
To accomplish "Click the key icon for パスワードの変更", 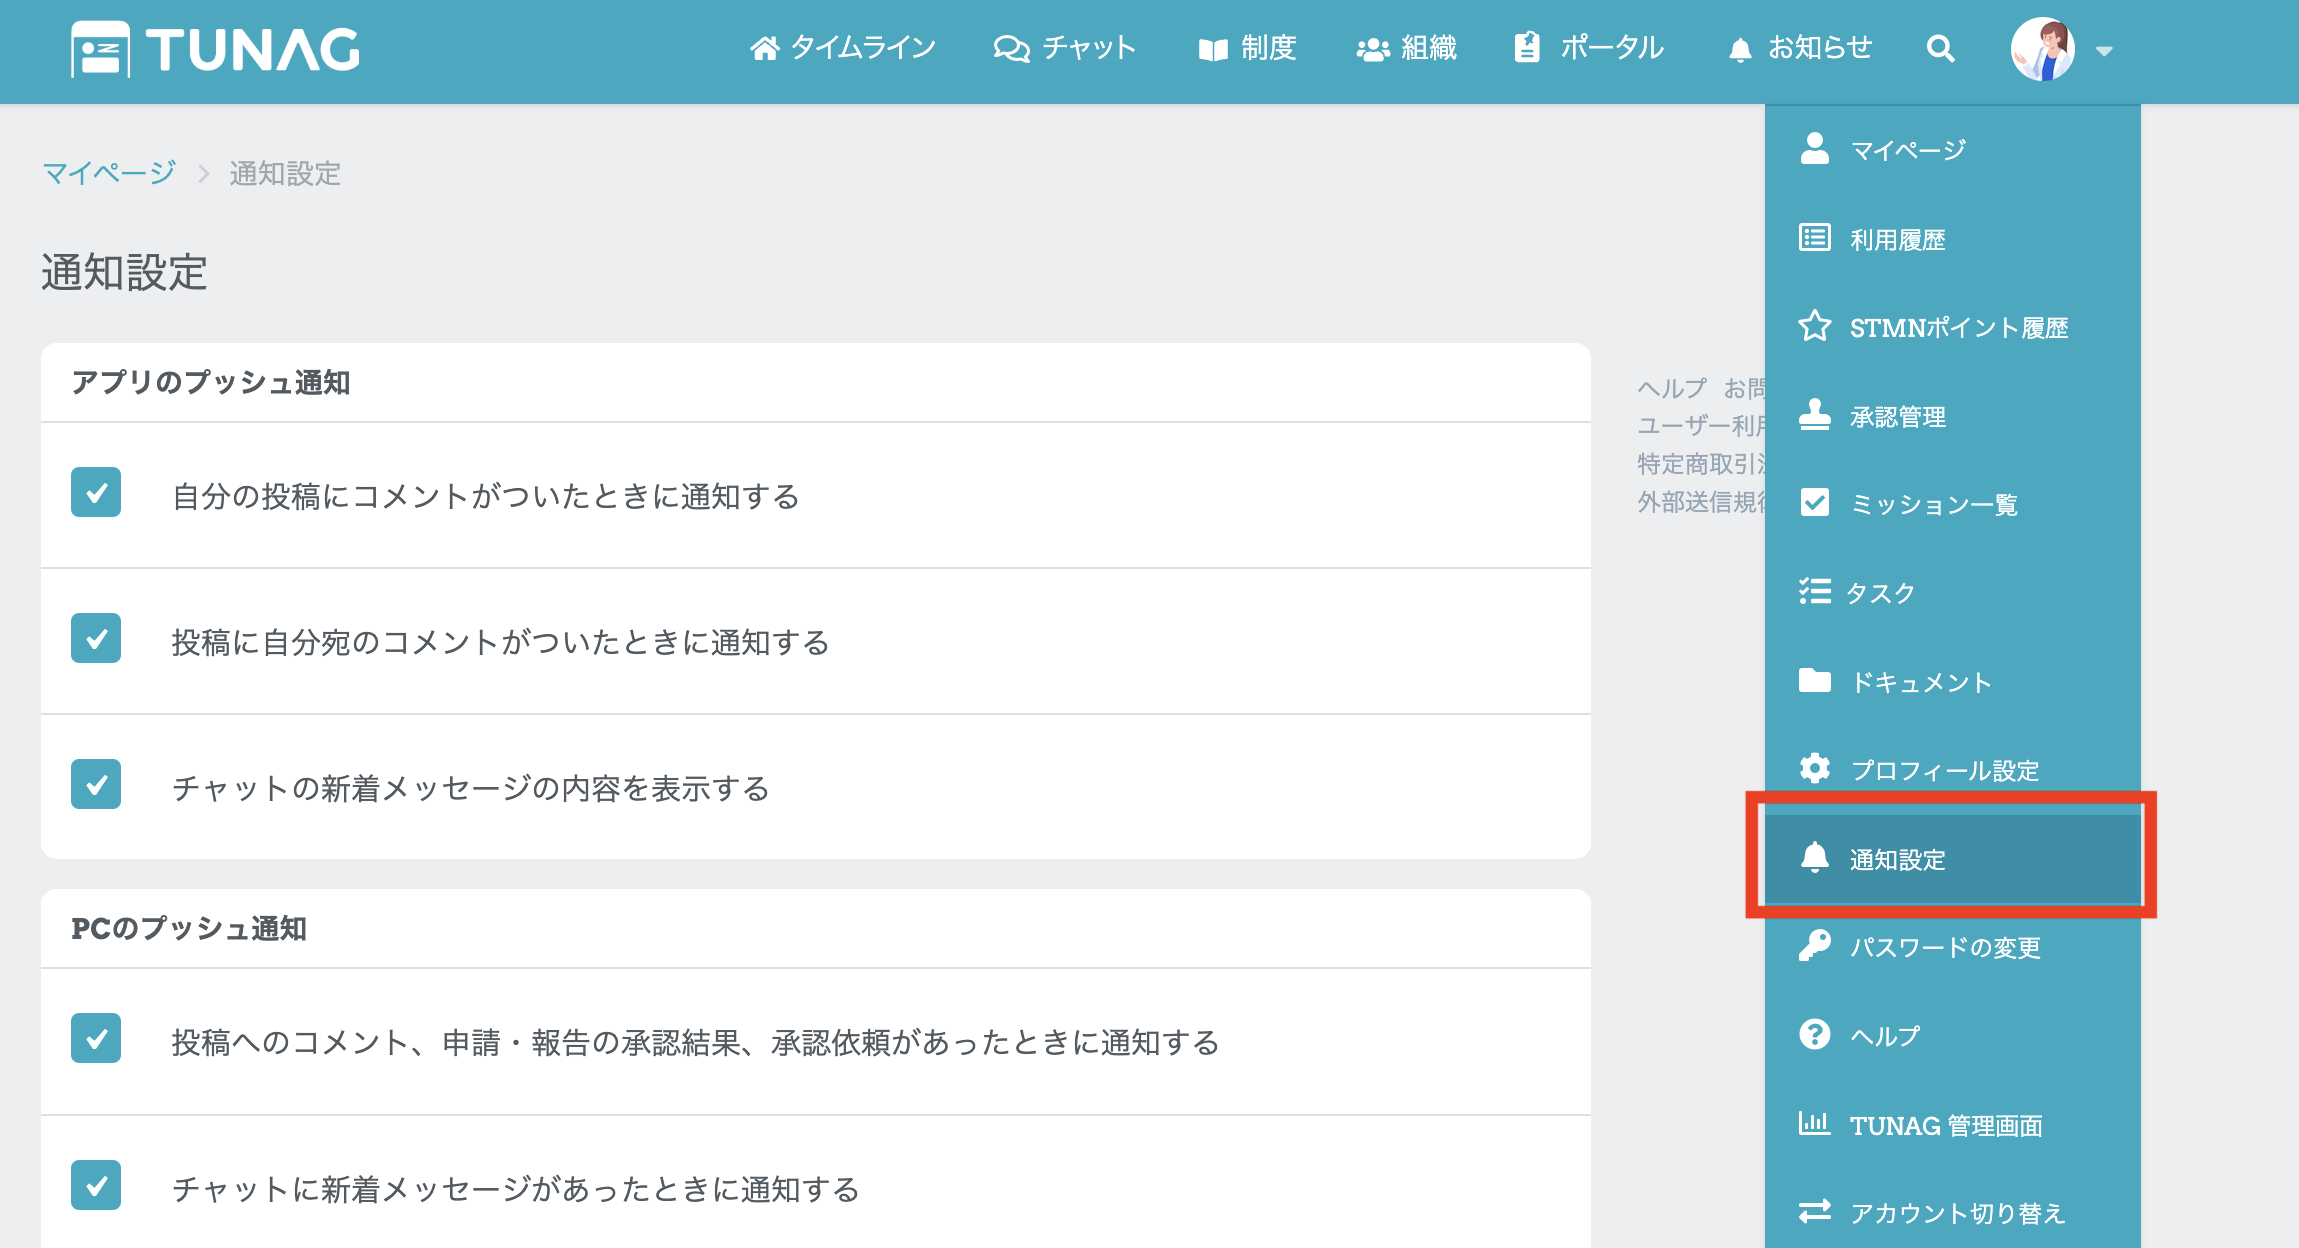I will [x=1814, y=945].
